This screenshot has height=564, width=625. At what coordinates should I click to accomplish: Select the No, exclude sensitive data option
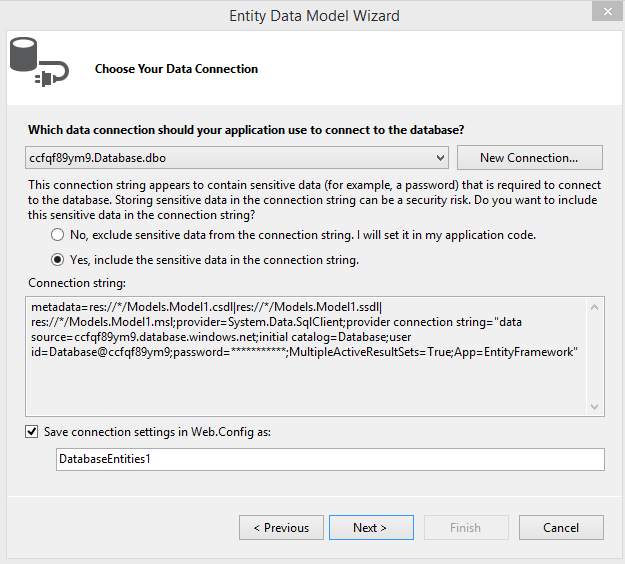click(58, 235)
